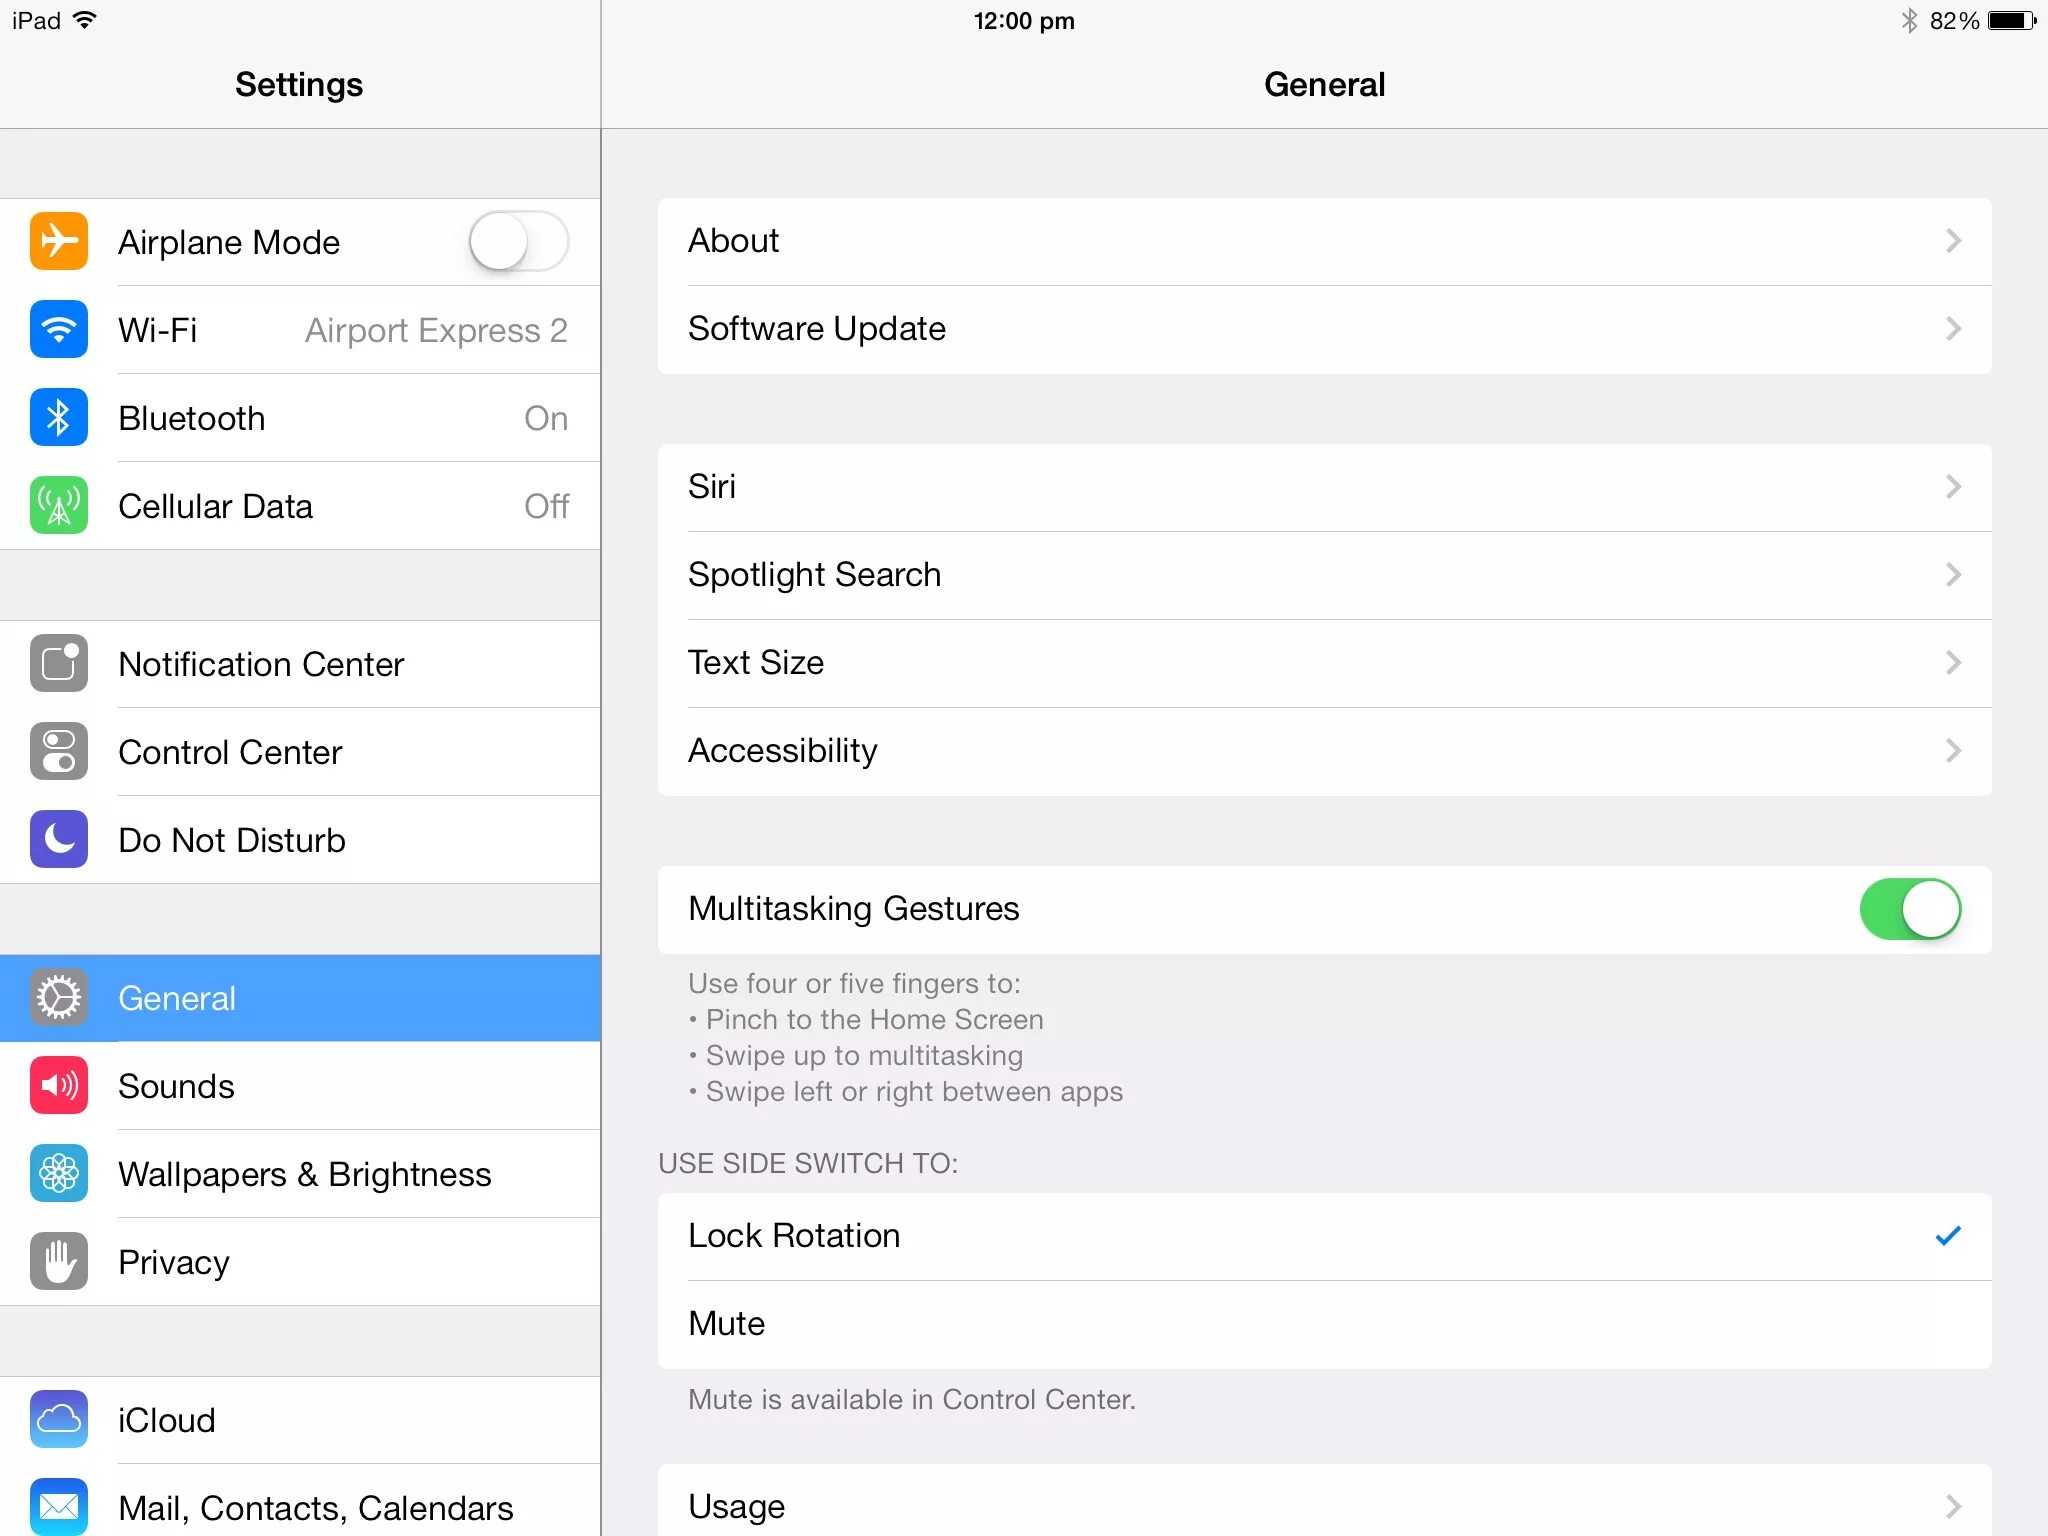The height and width of the screenshot is (1536, 2048).
Task: Open the Airplane Mode settings icon
Action: pos(56,242)
